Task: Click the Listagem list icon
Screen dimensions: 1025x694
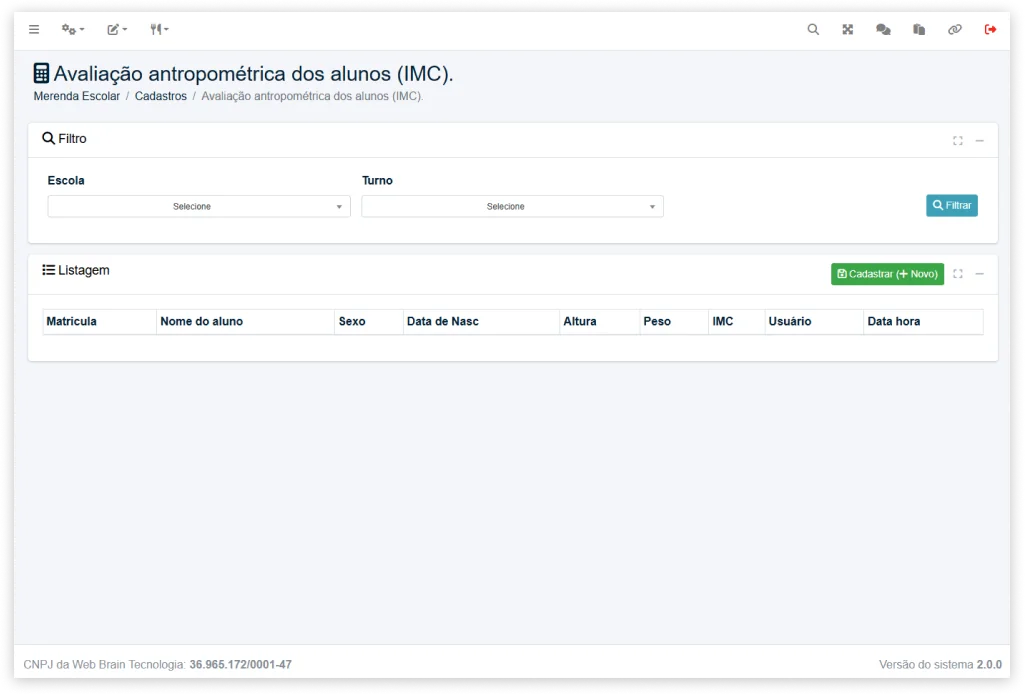Action: (x=48, y=270)
